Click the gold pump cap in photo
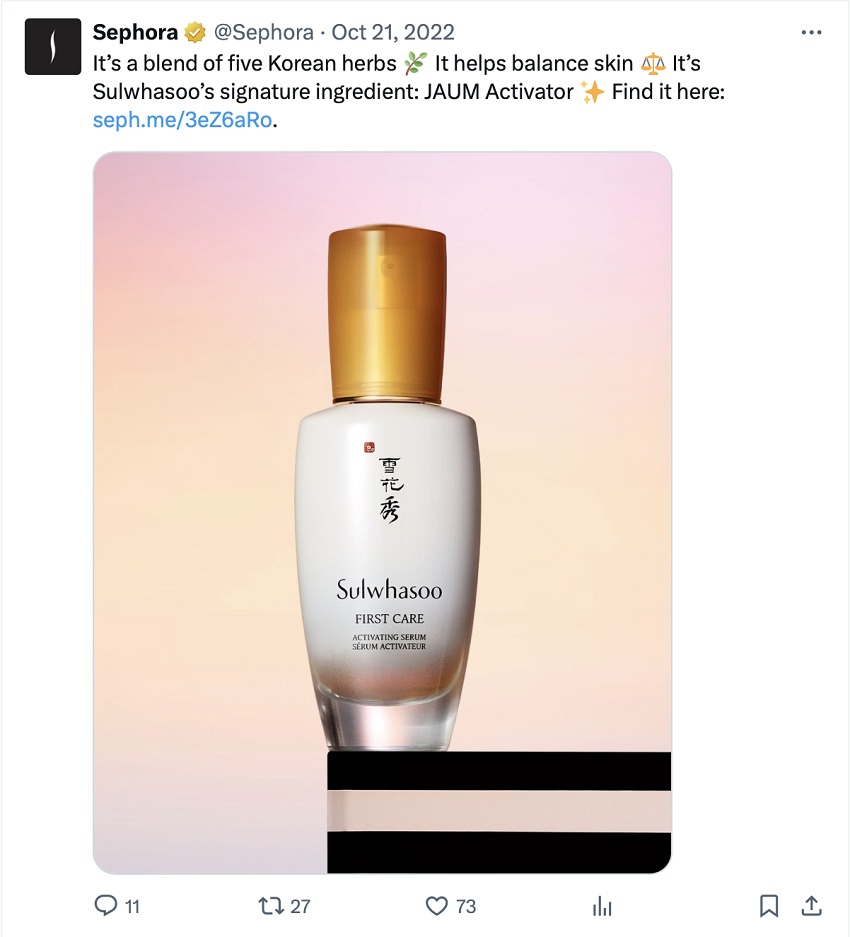850x937 pixels. pyautogui.click(x=387, y=314)
